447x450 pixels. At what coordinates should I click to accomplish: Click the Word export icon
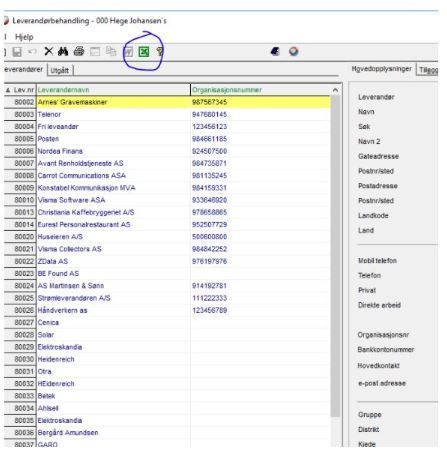coord(128,52)
